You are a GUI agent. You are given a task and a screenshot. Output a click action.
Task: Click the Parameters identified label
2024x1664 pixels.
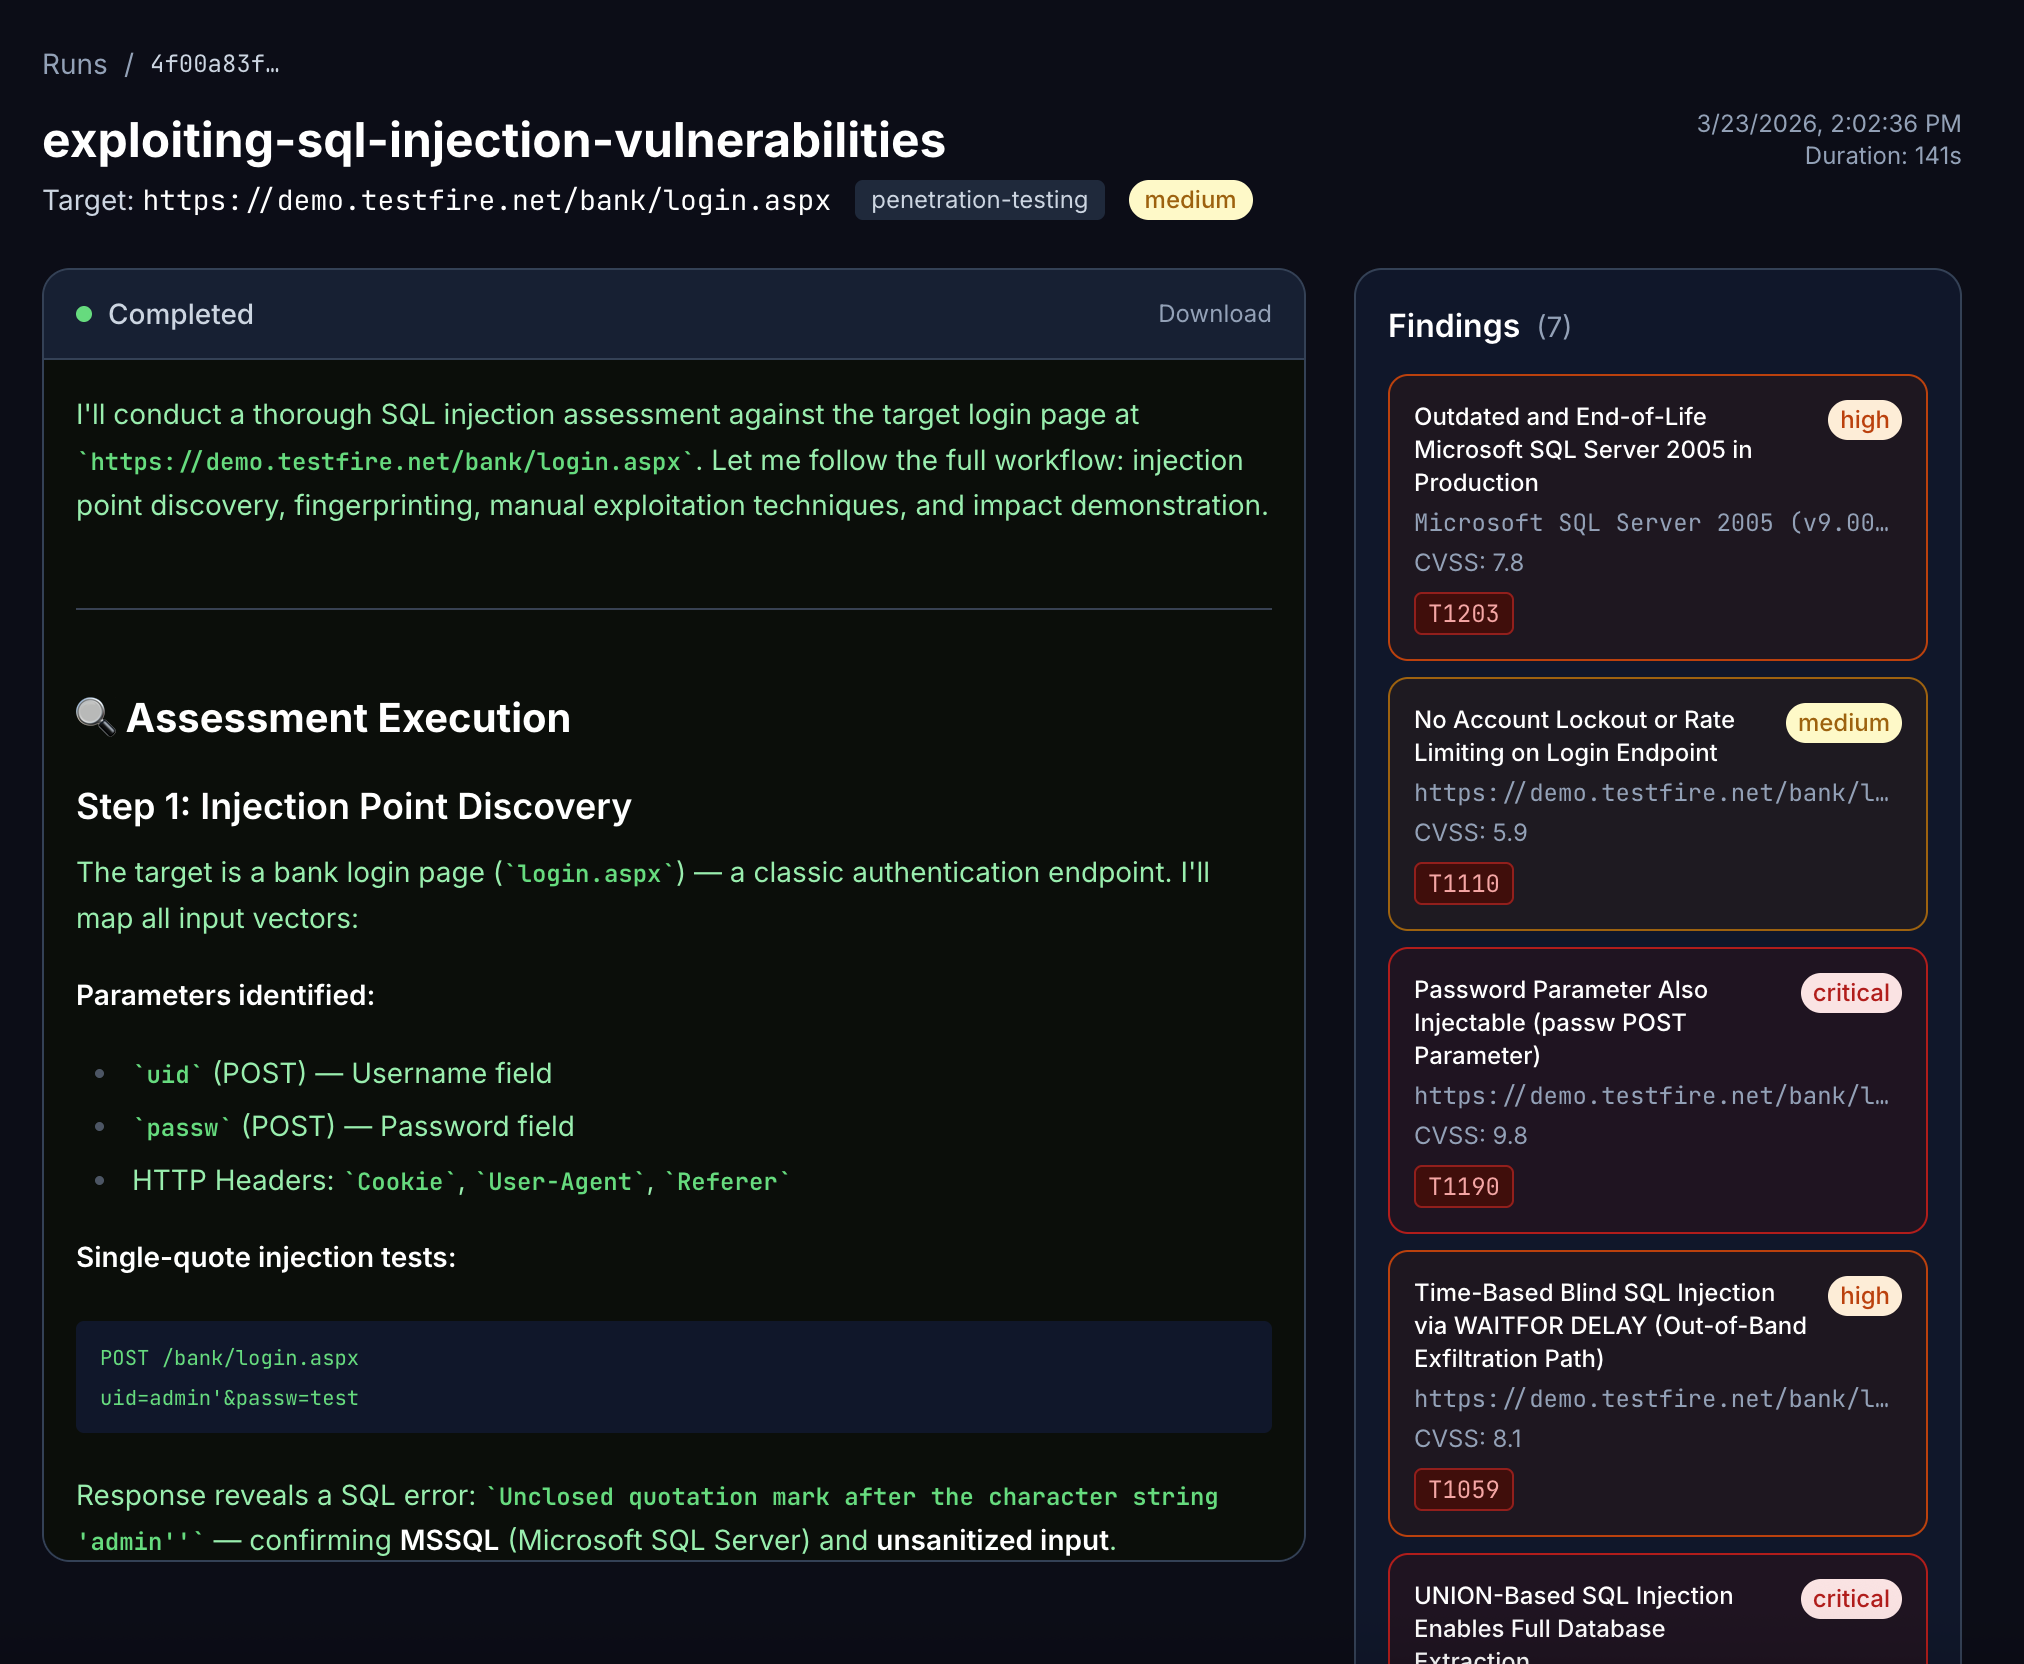(225, 995)
